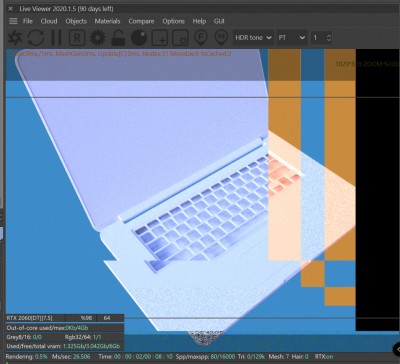This screenshot has width=400, height=364.
Task: Restart the render with the circular arrows icon
Action: click(36, 38)
